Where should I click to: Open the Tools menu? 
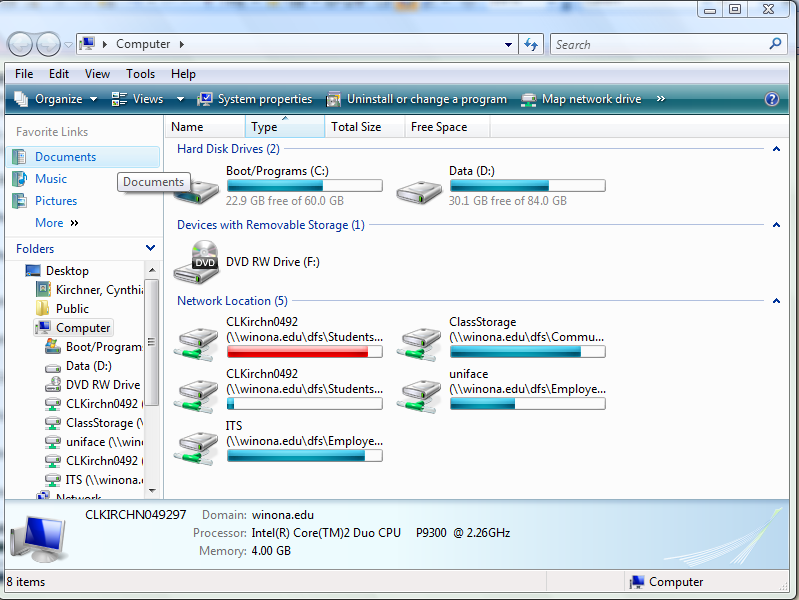[x=140, y=74]
